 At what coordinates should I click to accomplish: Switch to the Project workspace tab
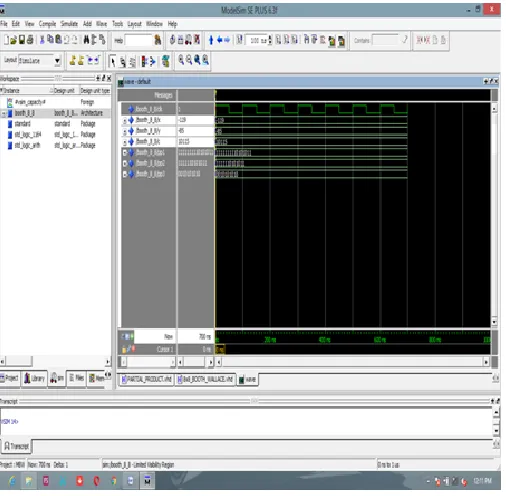pos(10,378)
